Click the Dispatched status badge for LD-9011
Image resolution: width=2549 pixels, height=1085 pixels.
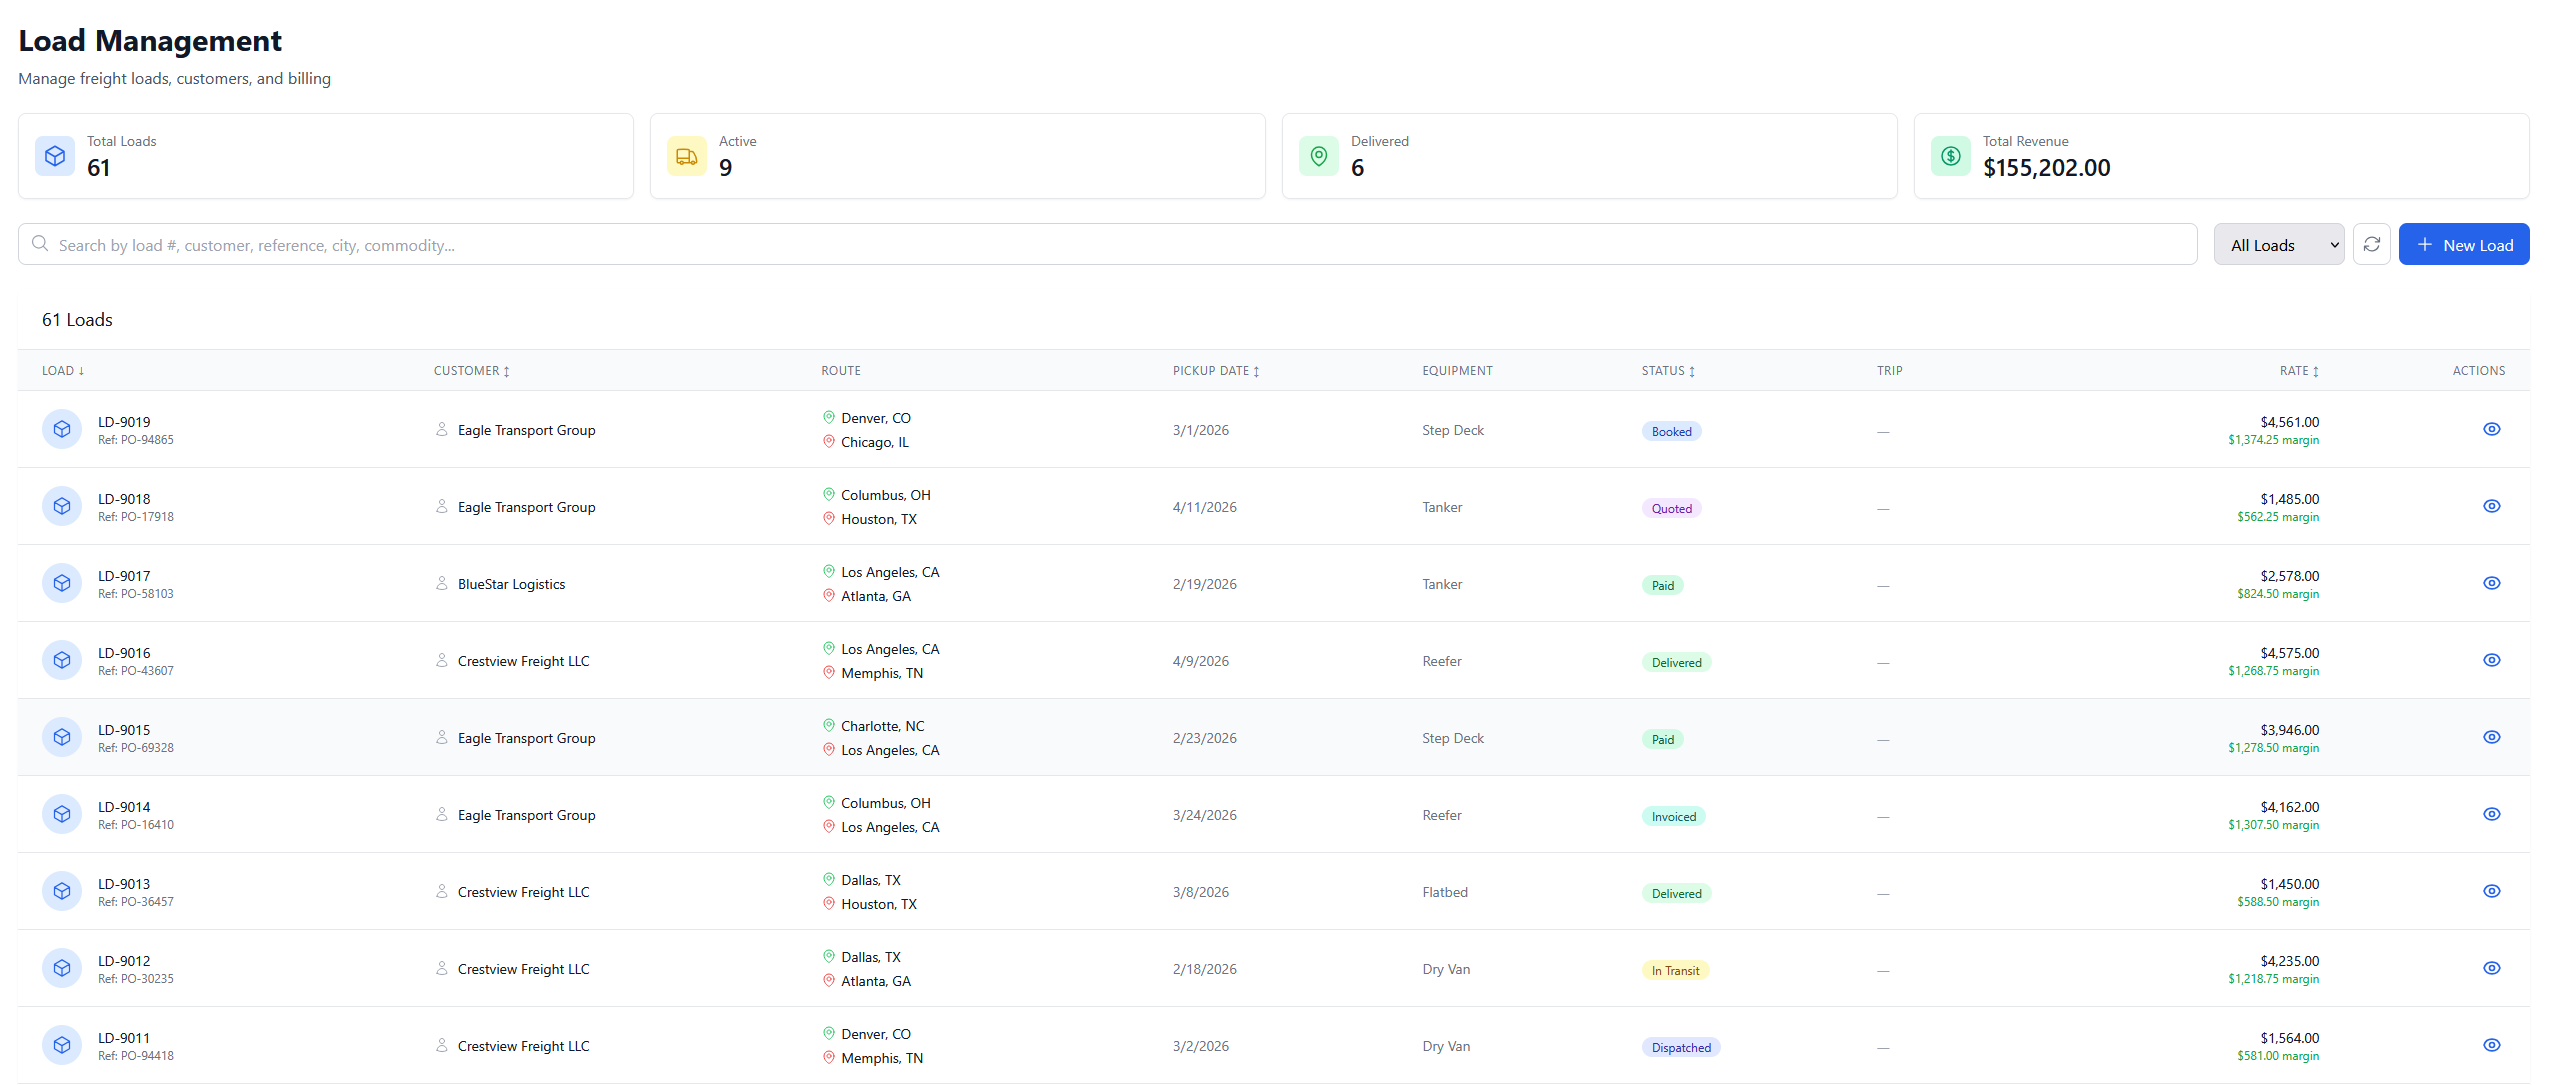[x=1681, y=1048]
